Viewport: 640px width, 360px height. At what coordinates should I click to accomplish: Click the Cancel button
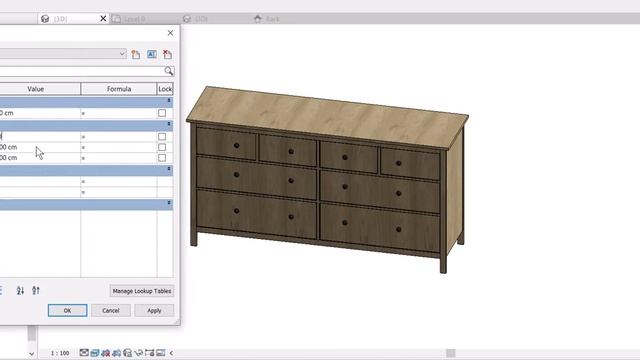[x=111, y=311]
